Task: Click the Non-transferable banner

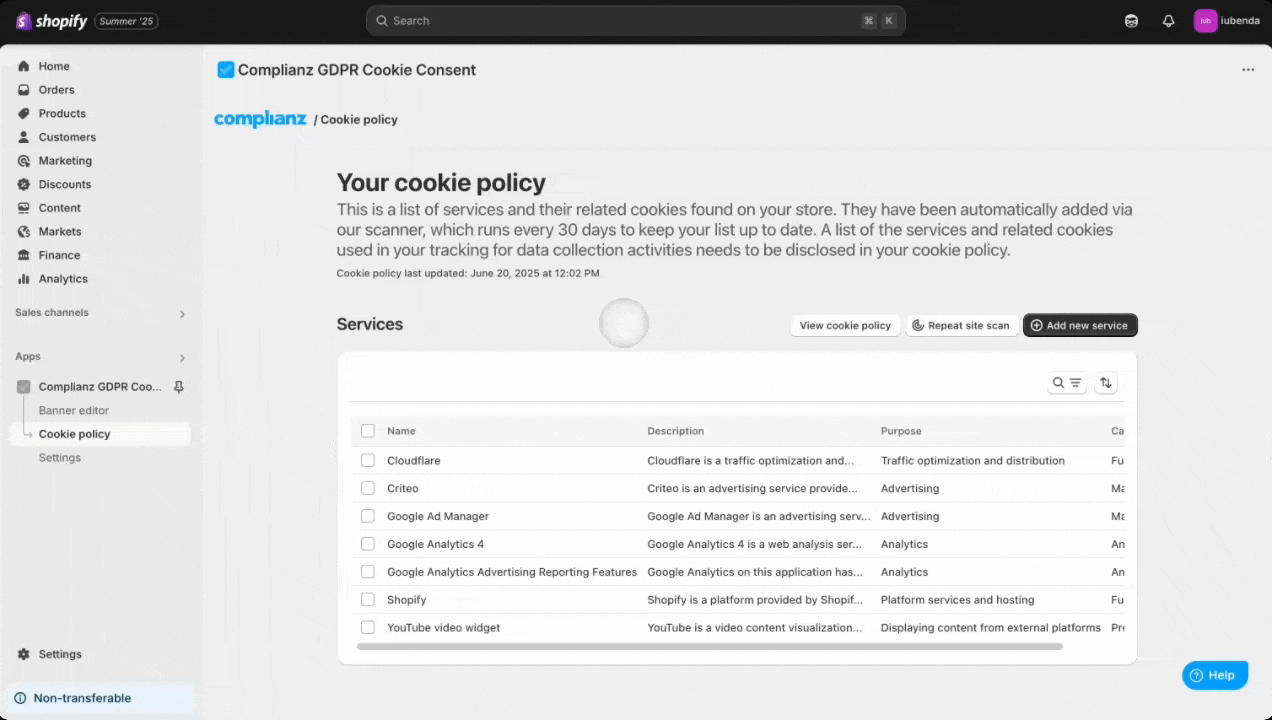Action: pyautogui.click(x=100, y=698)
